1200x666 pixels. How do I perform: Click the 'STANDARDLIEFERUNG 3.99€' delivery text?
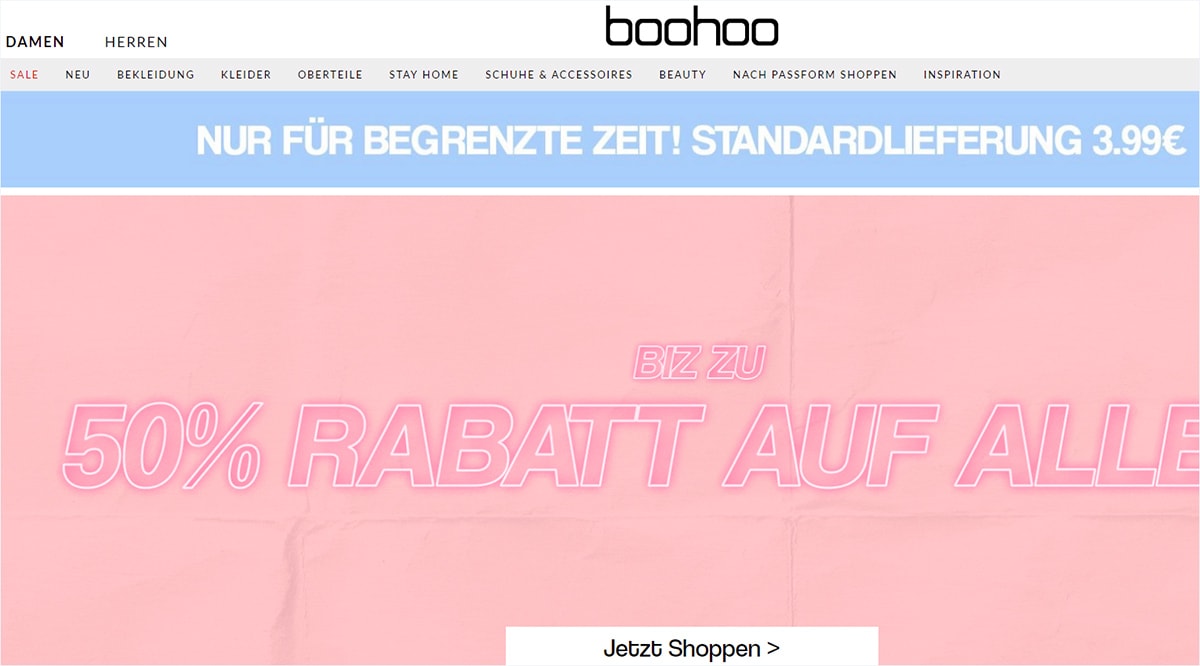pyautogui.click(x=939, y=140)
